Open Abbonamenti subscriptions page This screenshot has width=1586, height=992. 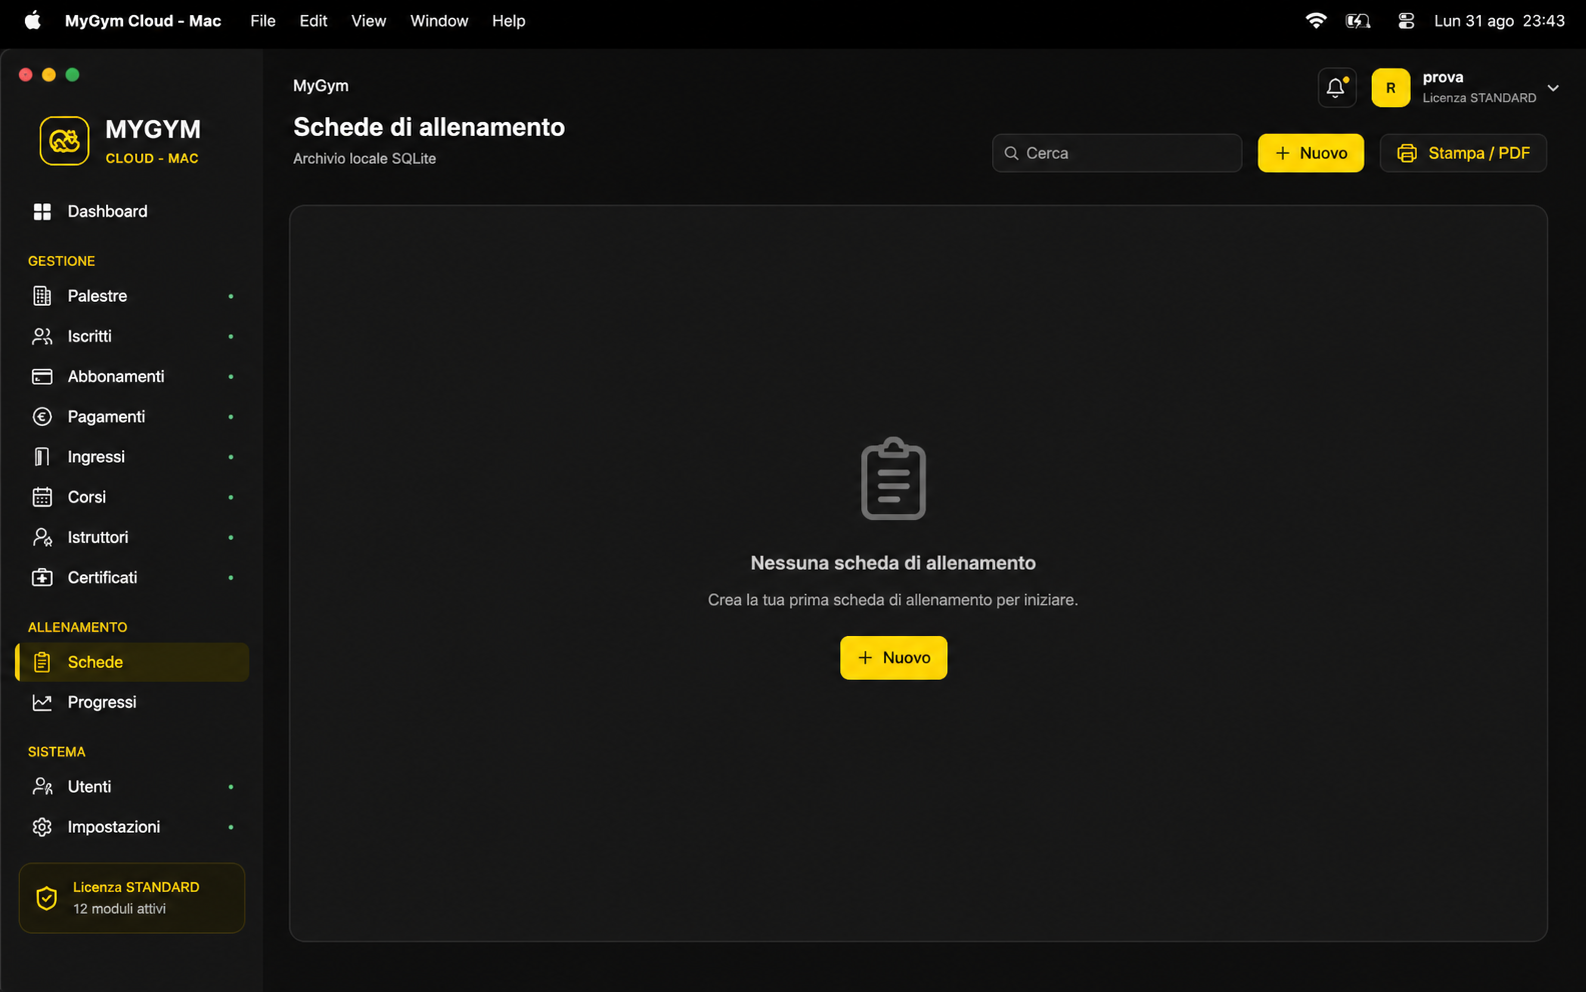click(x=132, y=377)
